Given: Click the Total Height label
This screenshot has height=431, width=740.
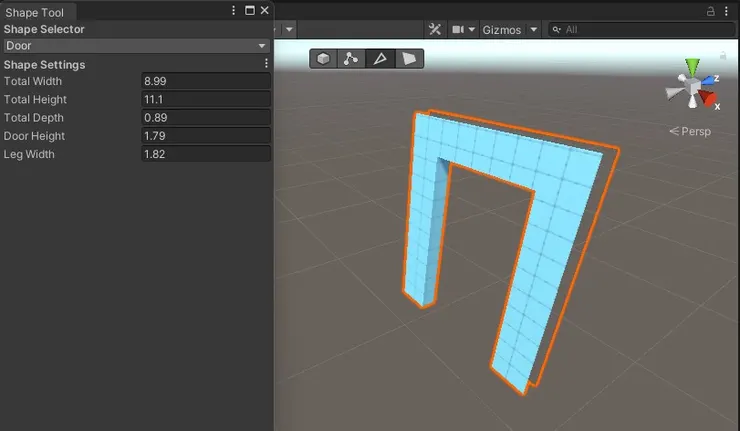Looking at the screenshot, I should pyautogui.click(x=35, y=100).
